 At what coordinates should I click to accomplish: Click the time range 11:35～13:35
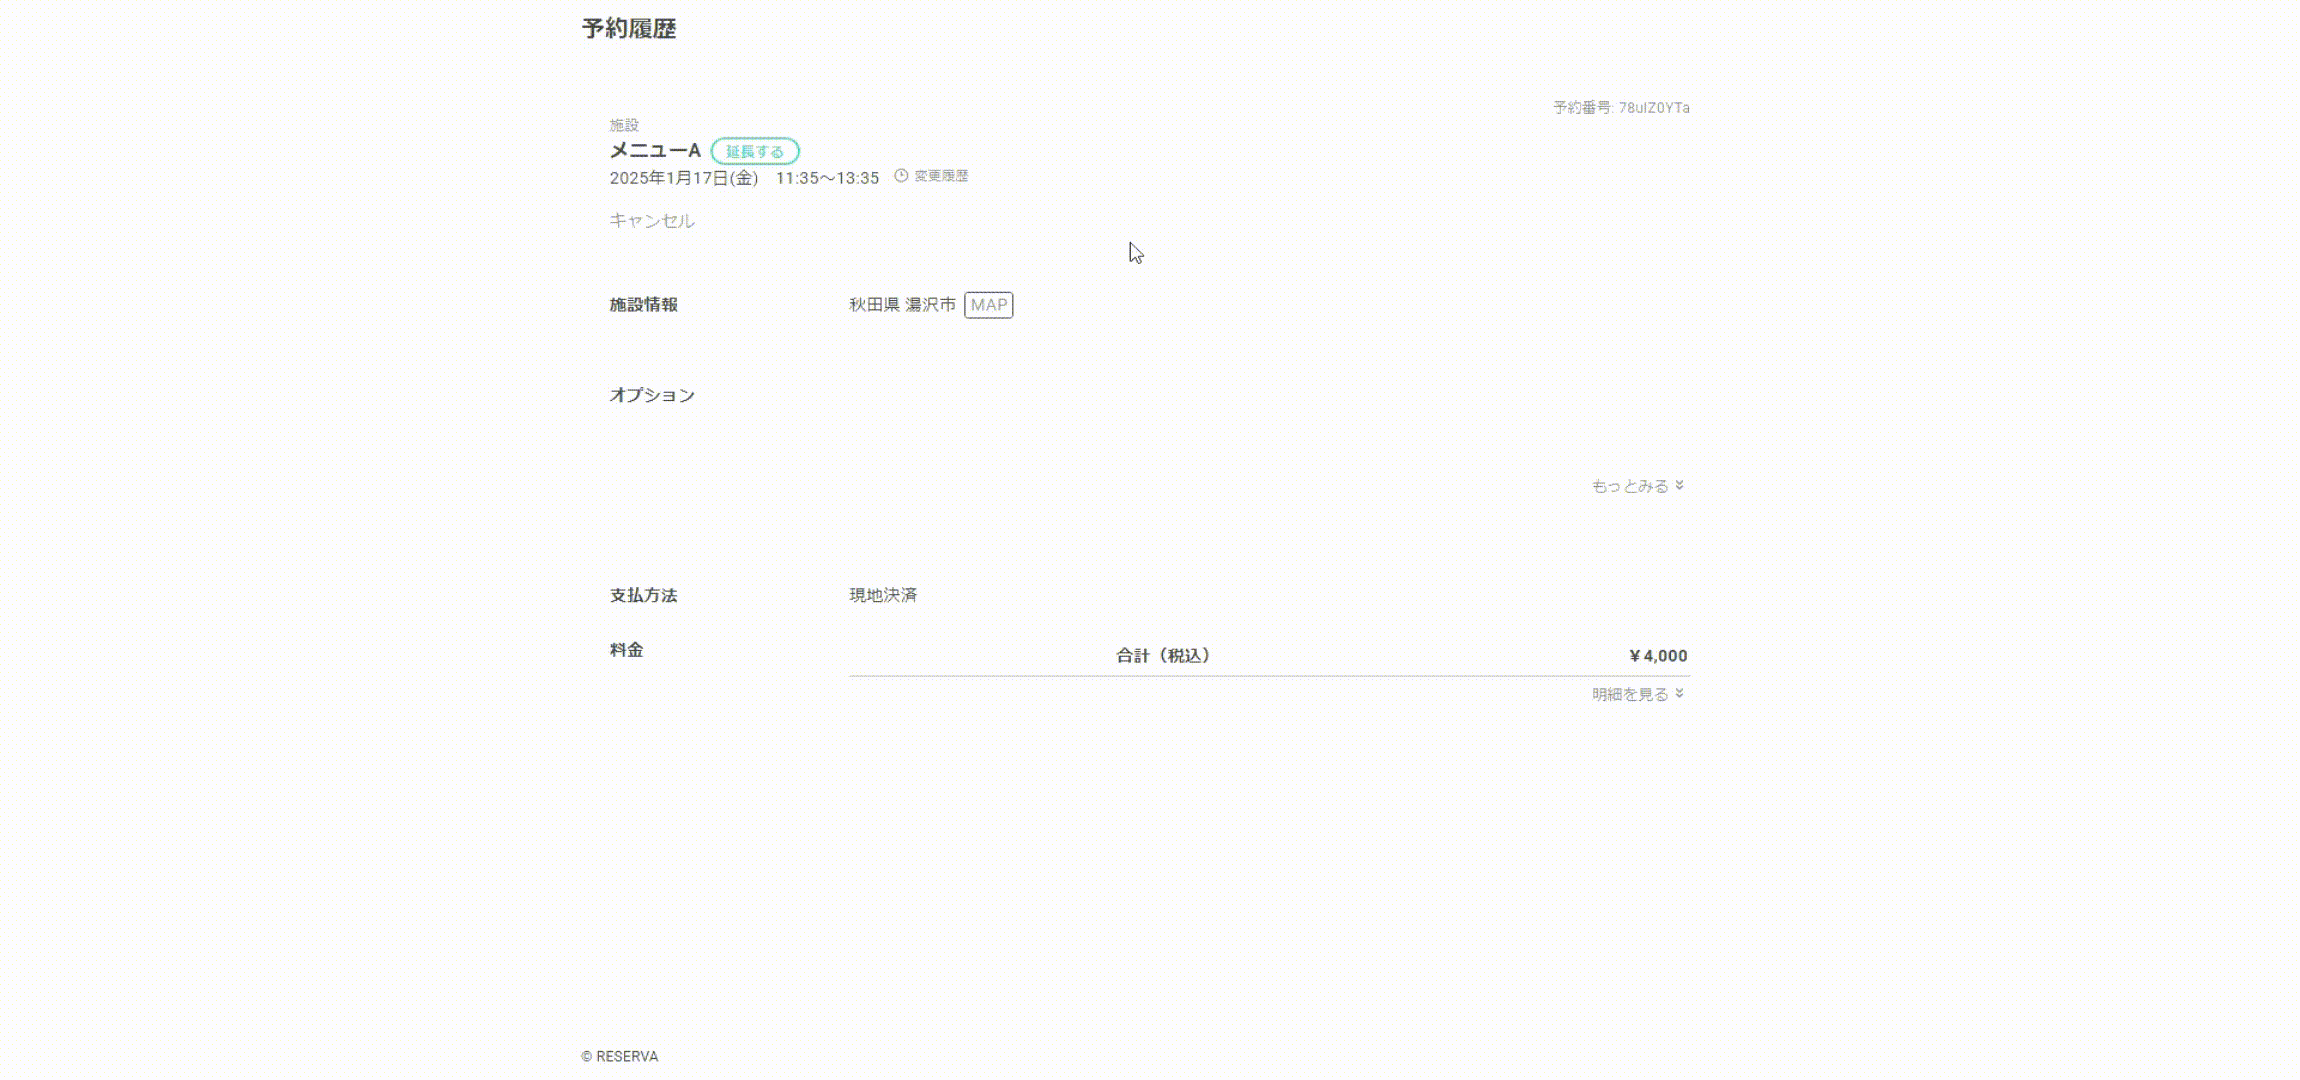coord(827,178)
